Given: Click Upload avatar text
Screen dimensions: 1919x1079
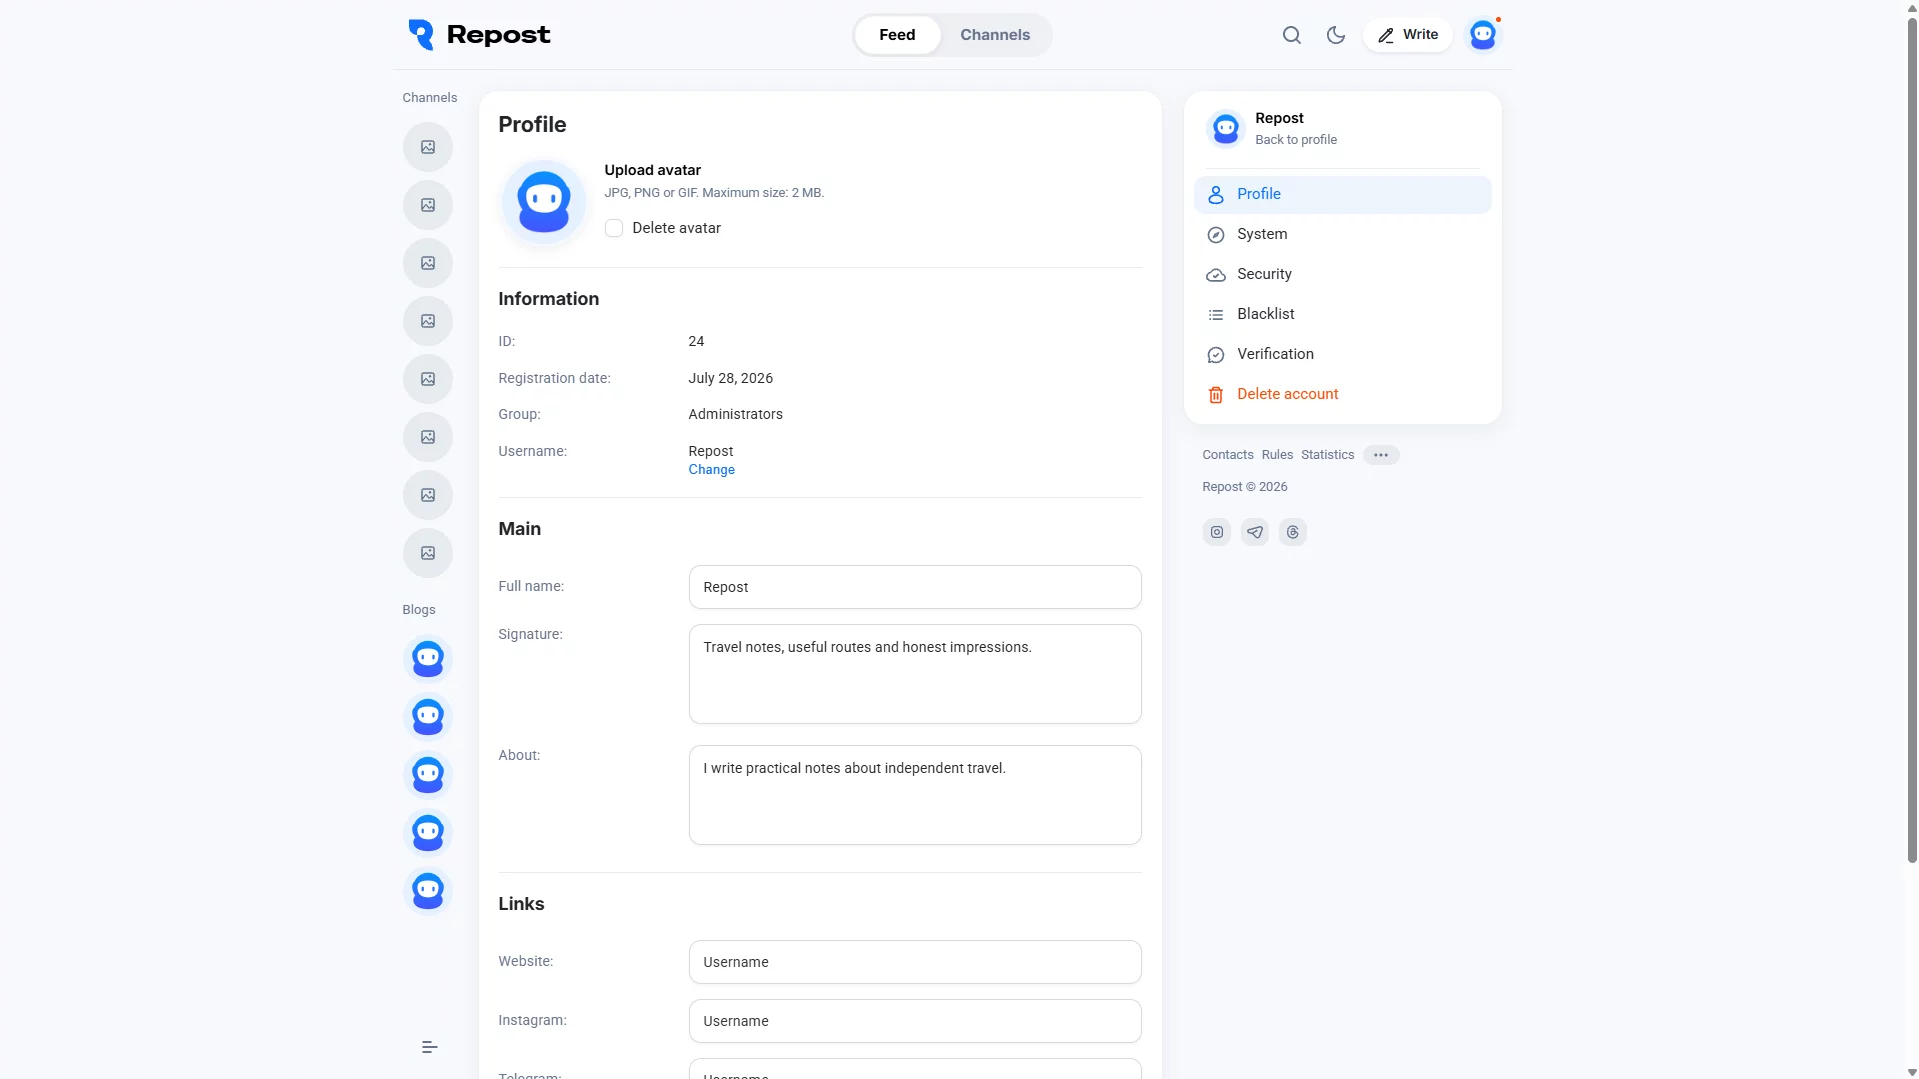Looking at the screenshot, I should coord(652,170).
